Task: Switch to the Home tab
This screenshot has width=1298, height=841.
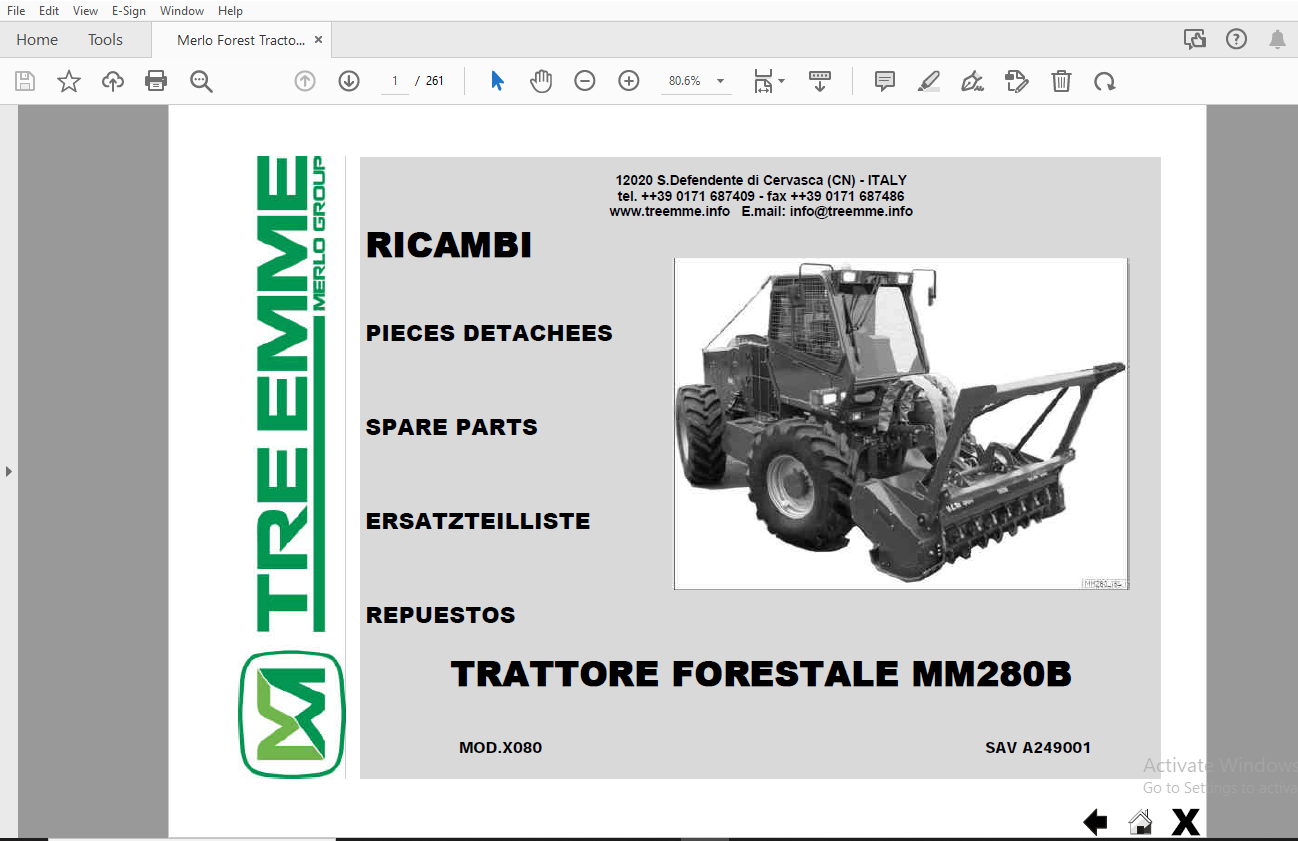Action: (37, 40)
